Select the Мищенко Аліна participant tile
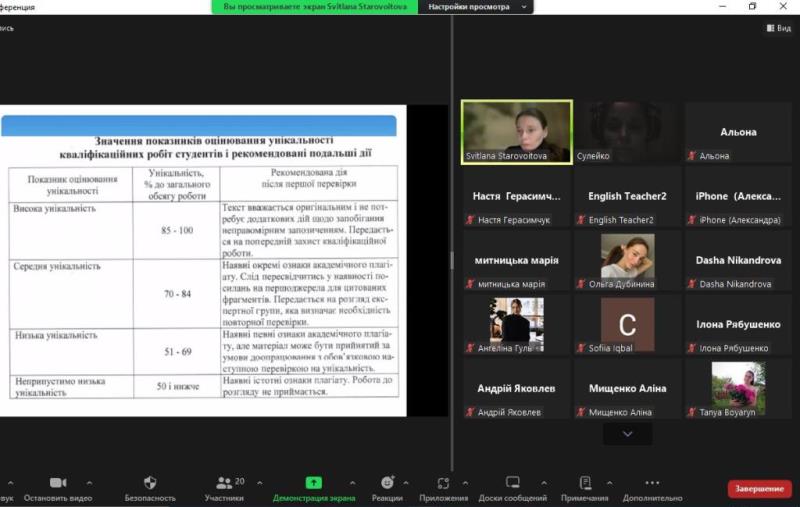The width and height of the screenshot is (800, 507). coord(628,389)
